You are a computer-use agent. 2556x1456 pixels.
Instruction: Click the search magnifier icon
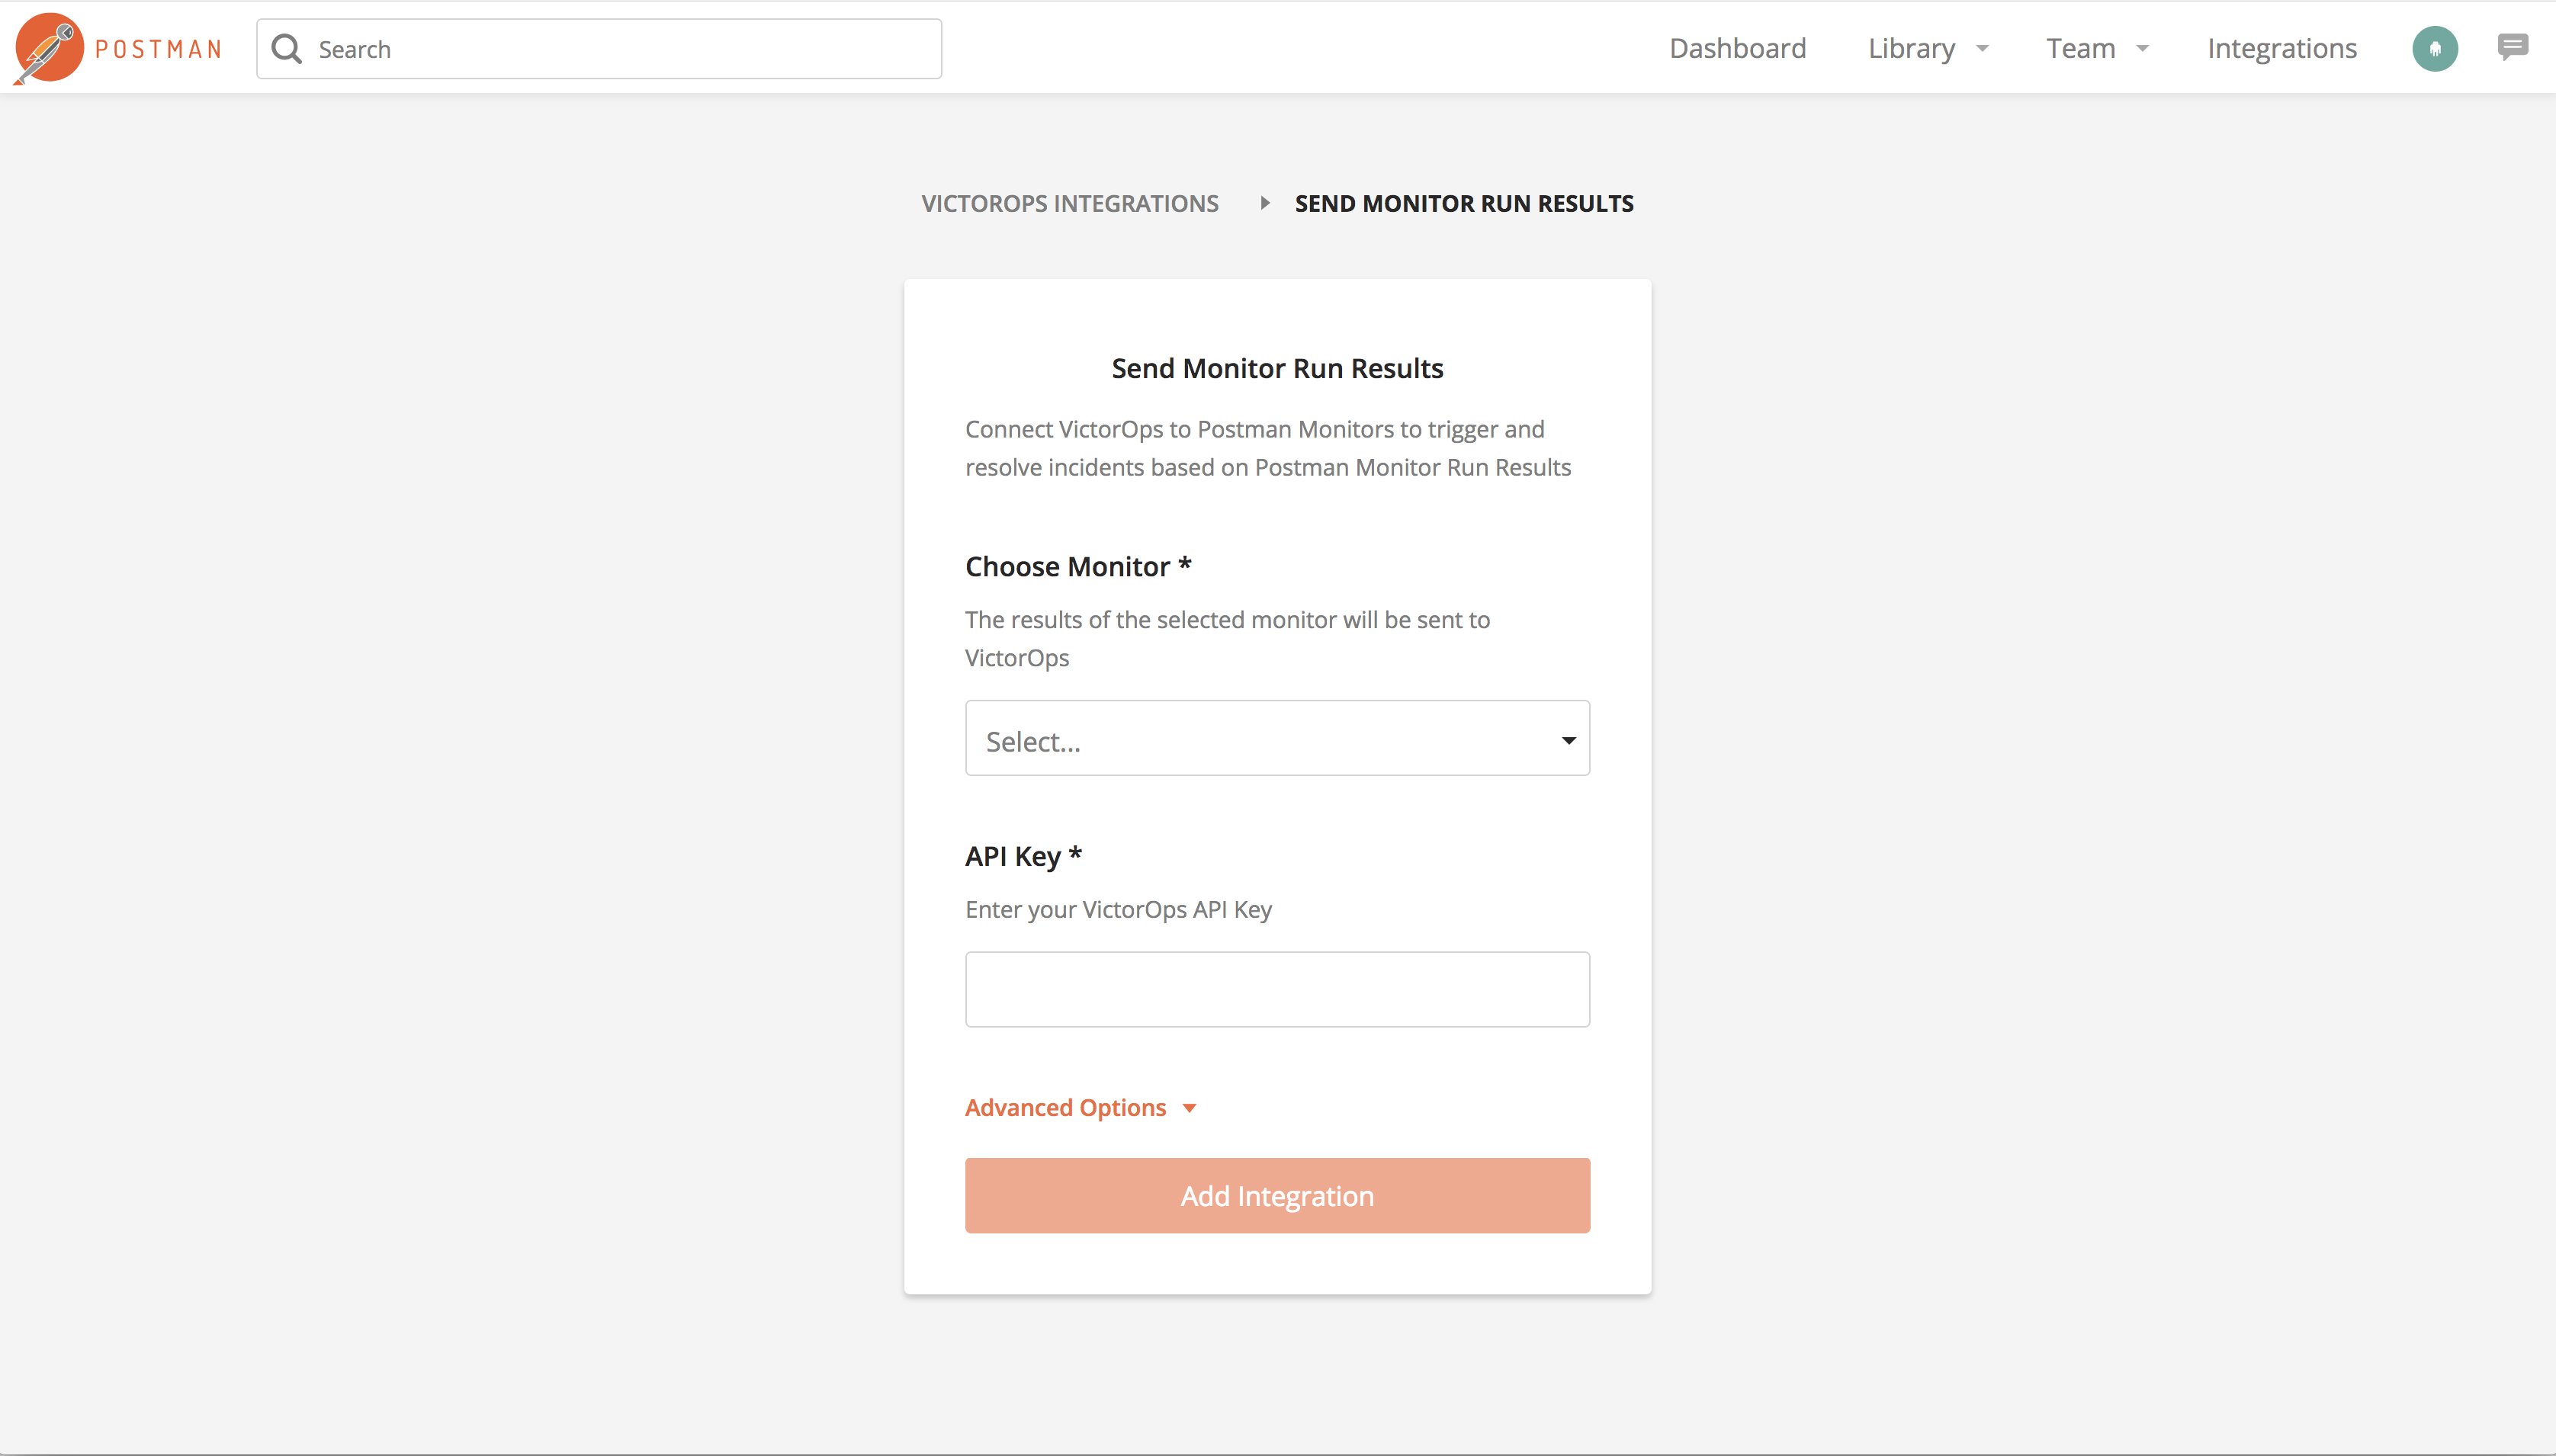pyautogui.click(x=287, y=49)
